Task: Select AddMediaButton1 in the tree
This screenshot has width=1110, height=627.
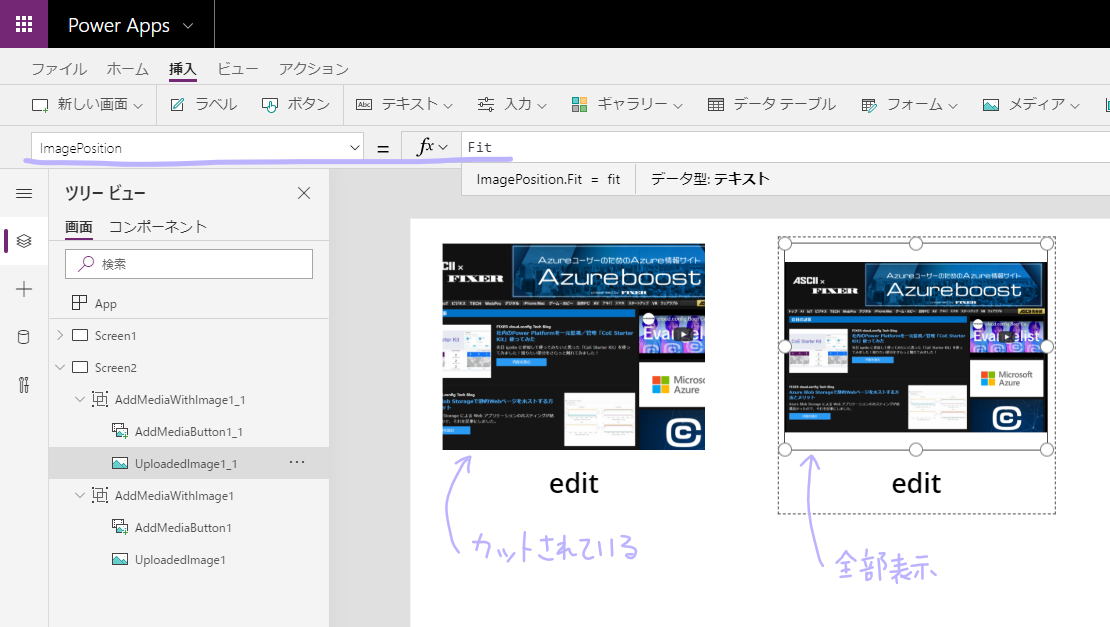Action: (x=183, y=527)
